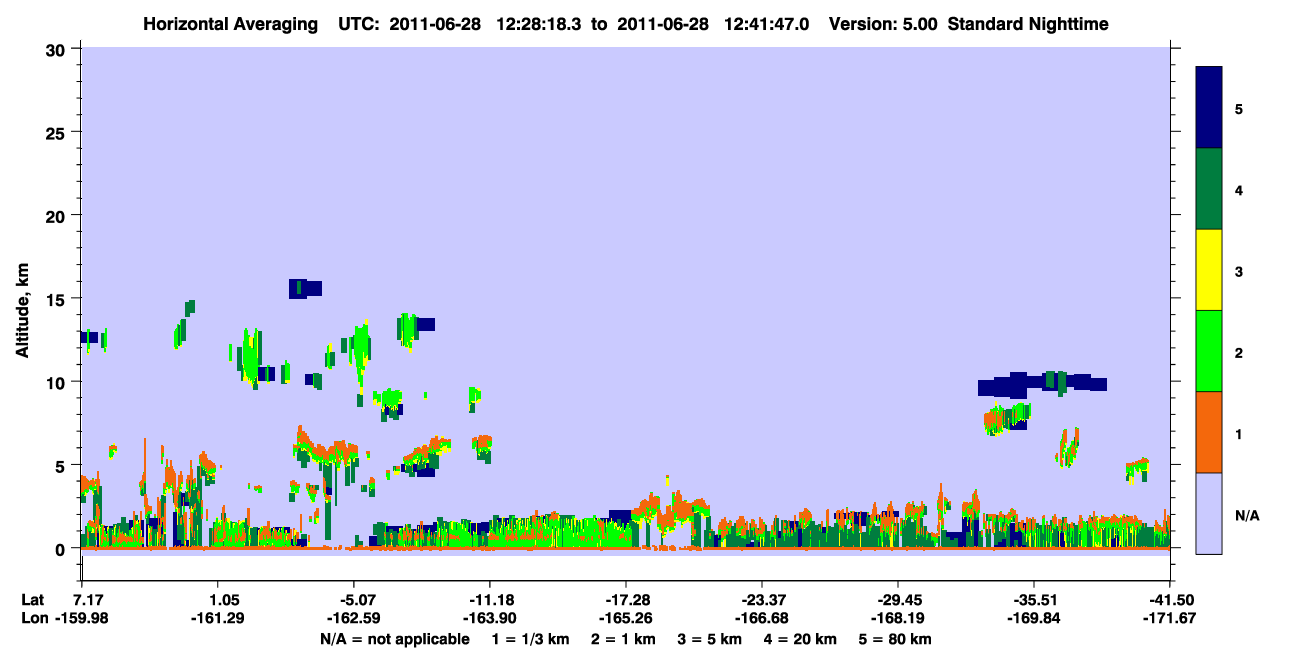This screenshot has height=667, width=1300.
Task: Click the 'N/A = not applicable' legend text
Action: (x=394, y=639)
